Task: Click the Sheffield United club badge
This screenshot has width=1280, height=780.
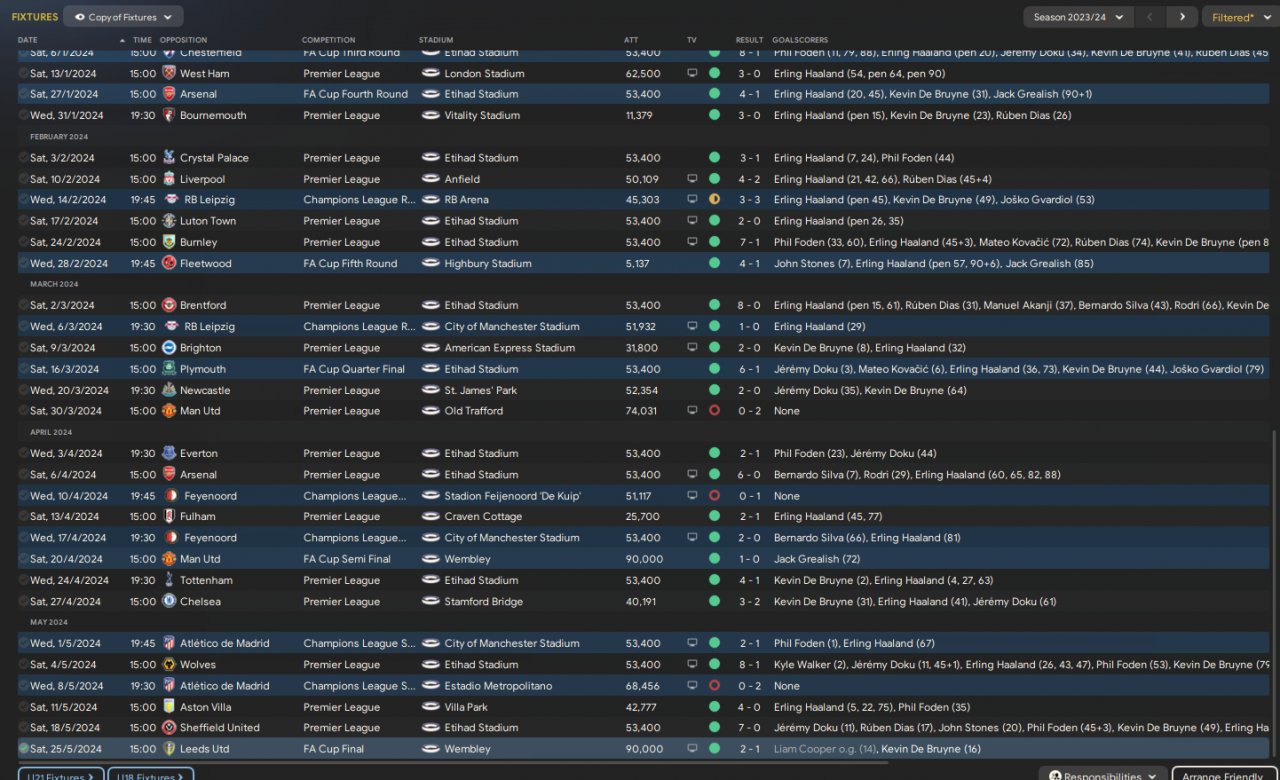Action: (169, 728)
